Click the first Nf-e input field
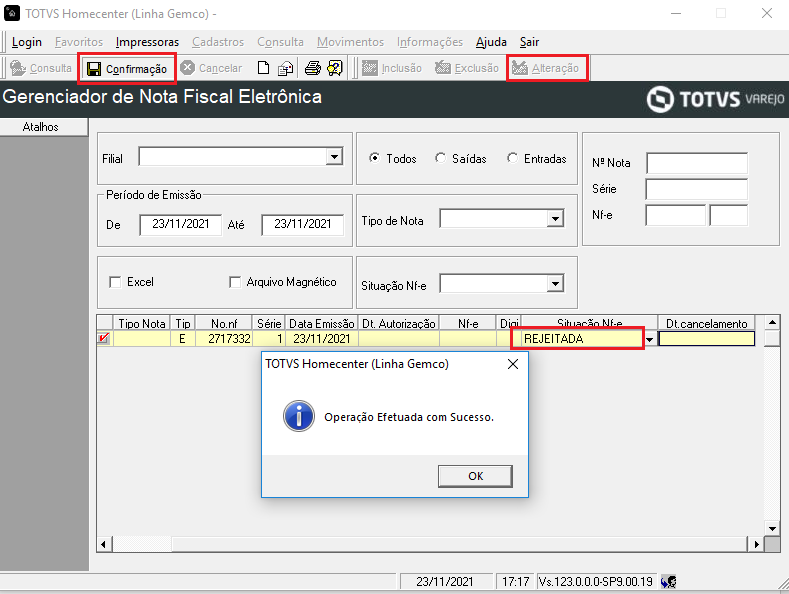This screenshot has height=594, width=789. [x=676, y=215]
